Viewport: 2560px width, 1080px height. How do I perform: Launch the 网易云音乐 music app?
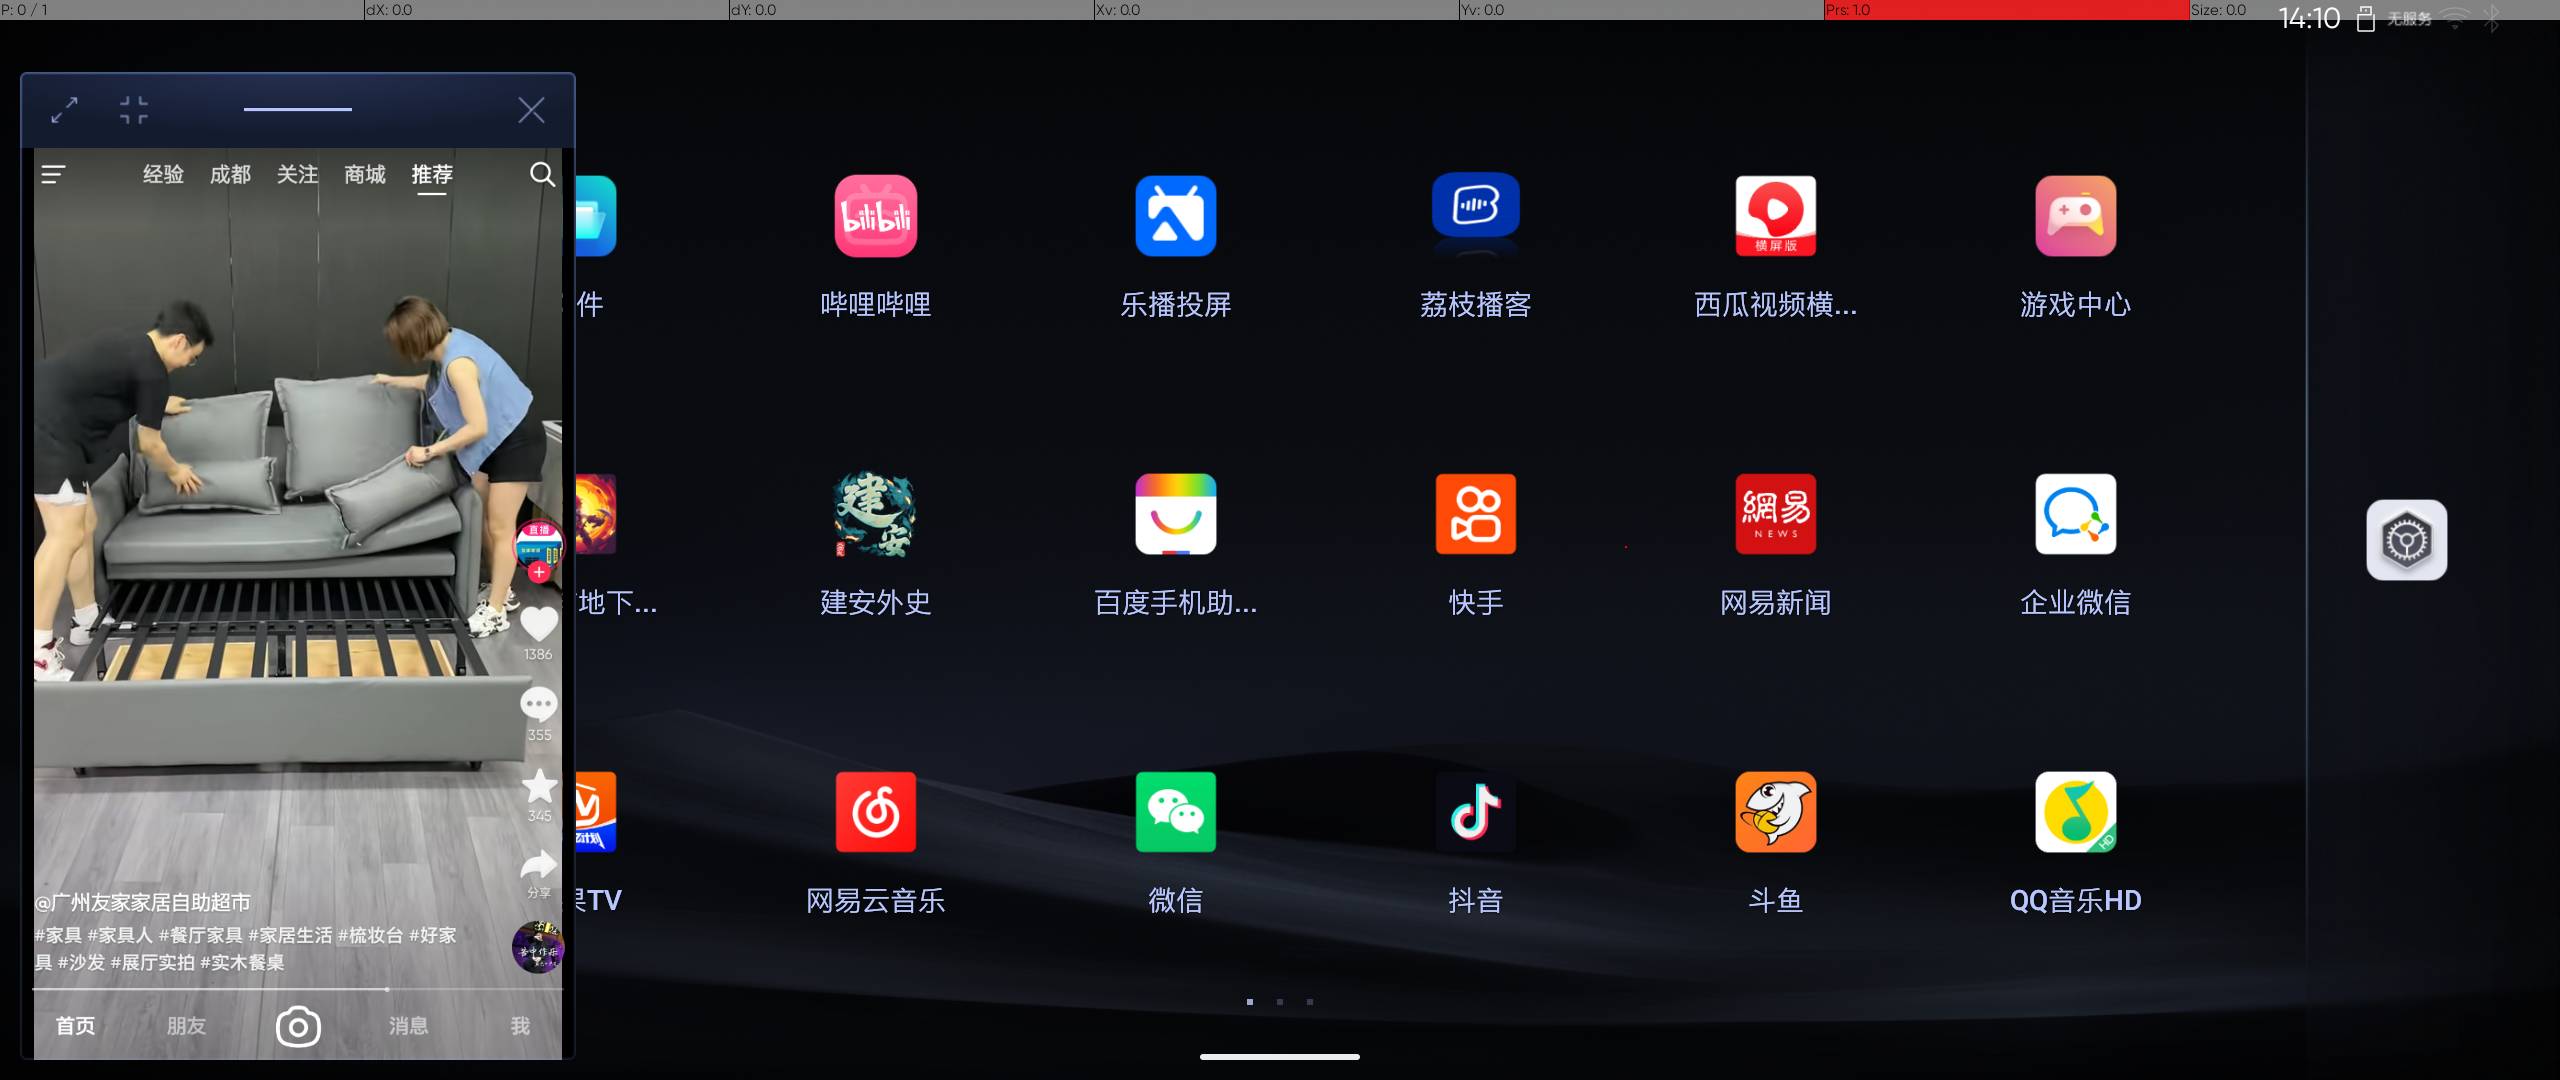(x=875, y=812)
